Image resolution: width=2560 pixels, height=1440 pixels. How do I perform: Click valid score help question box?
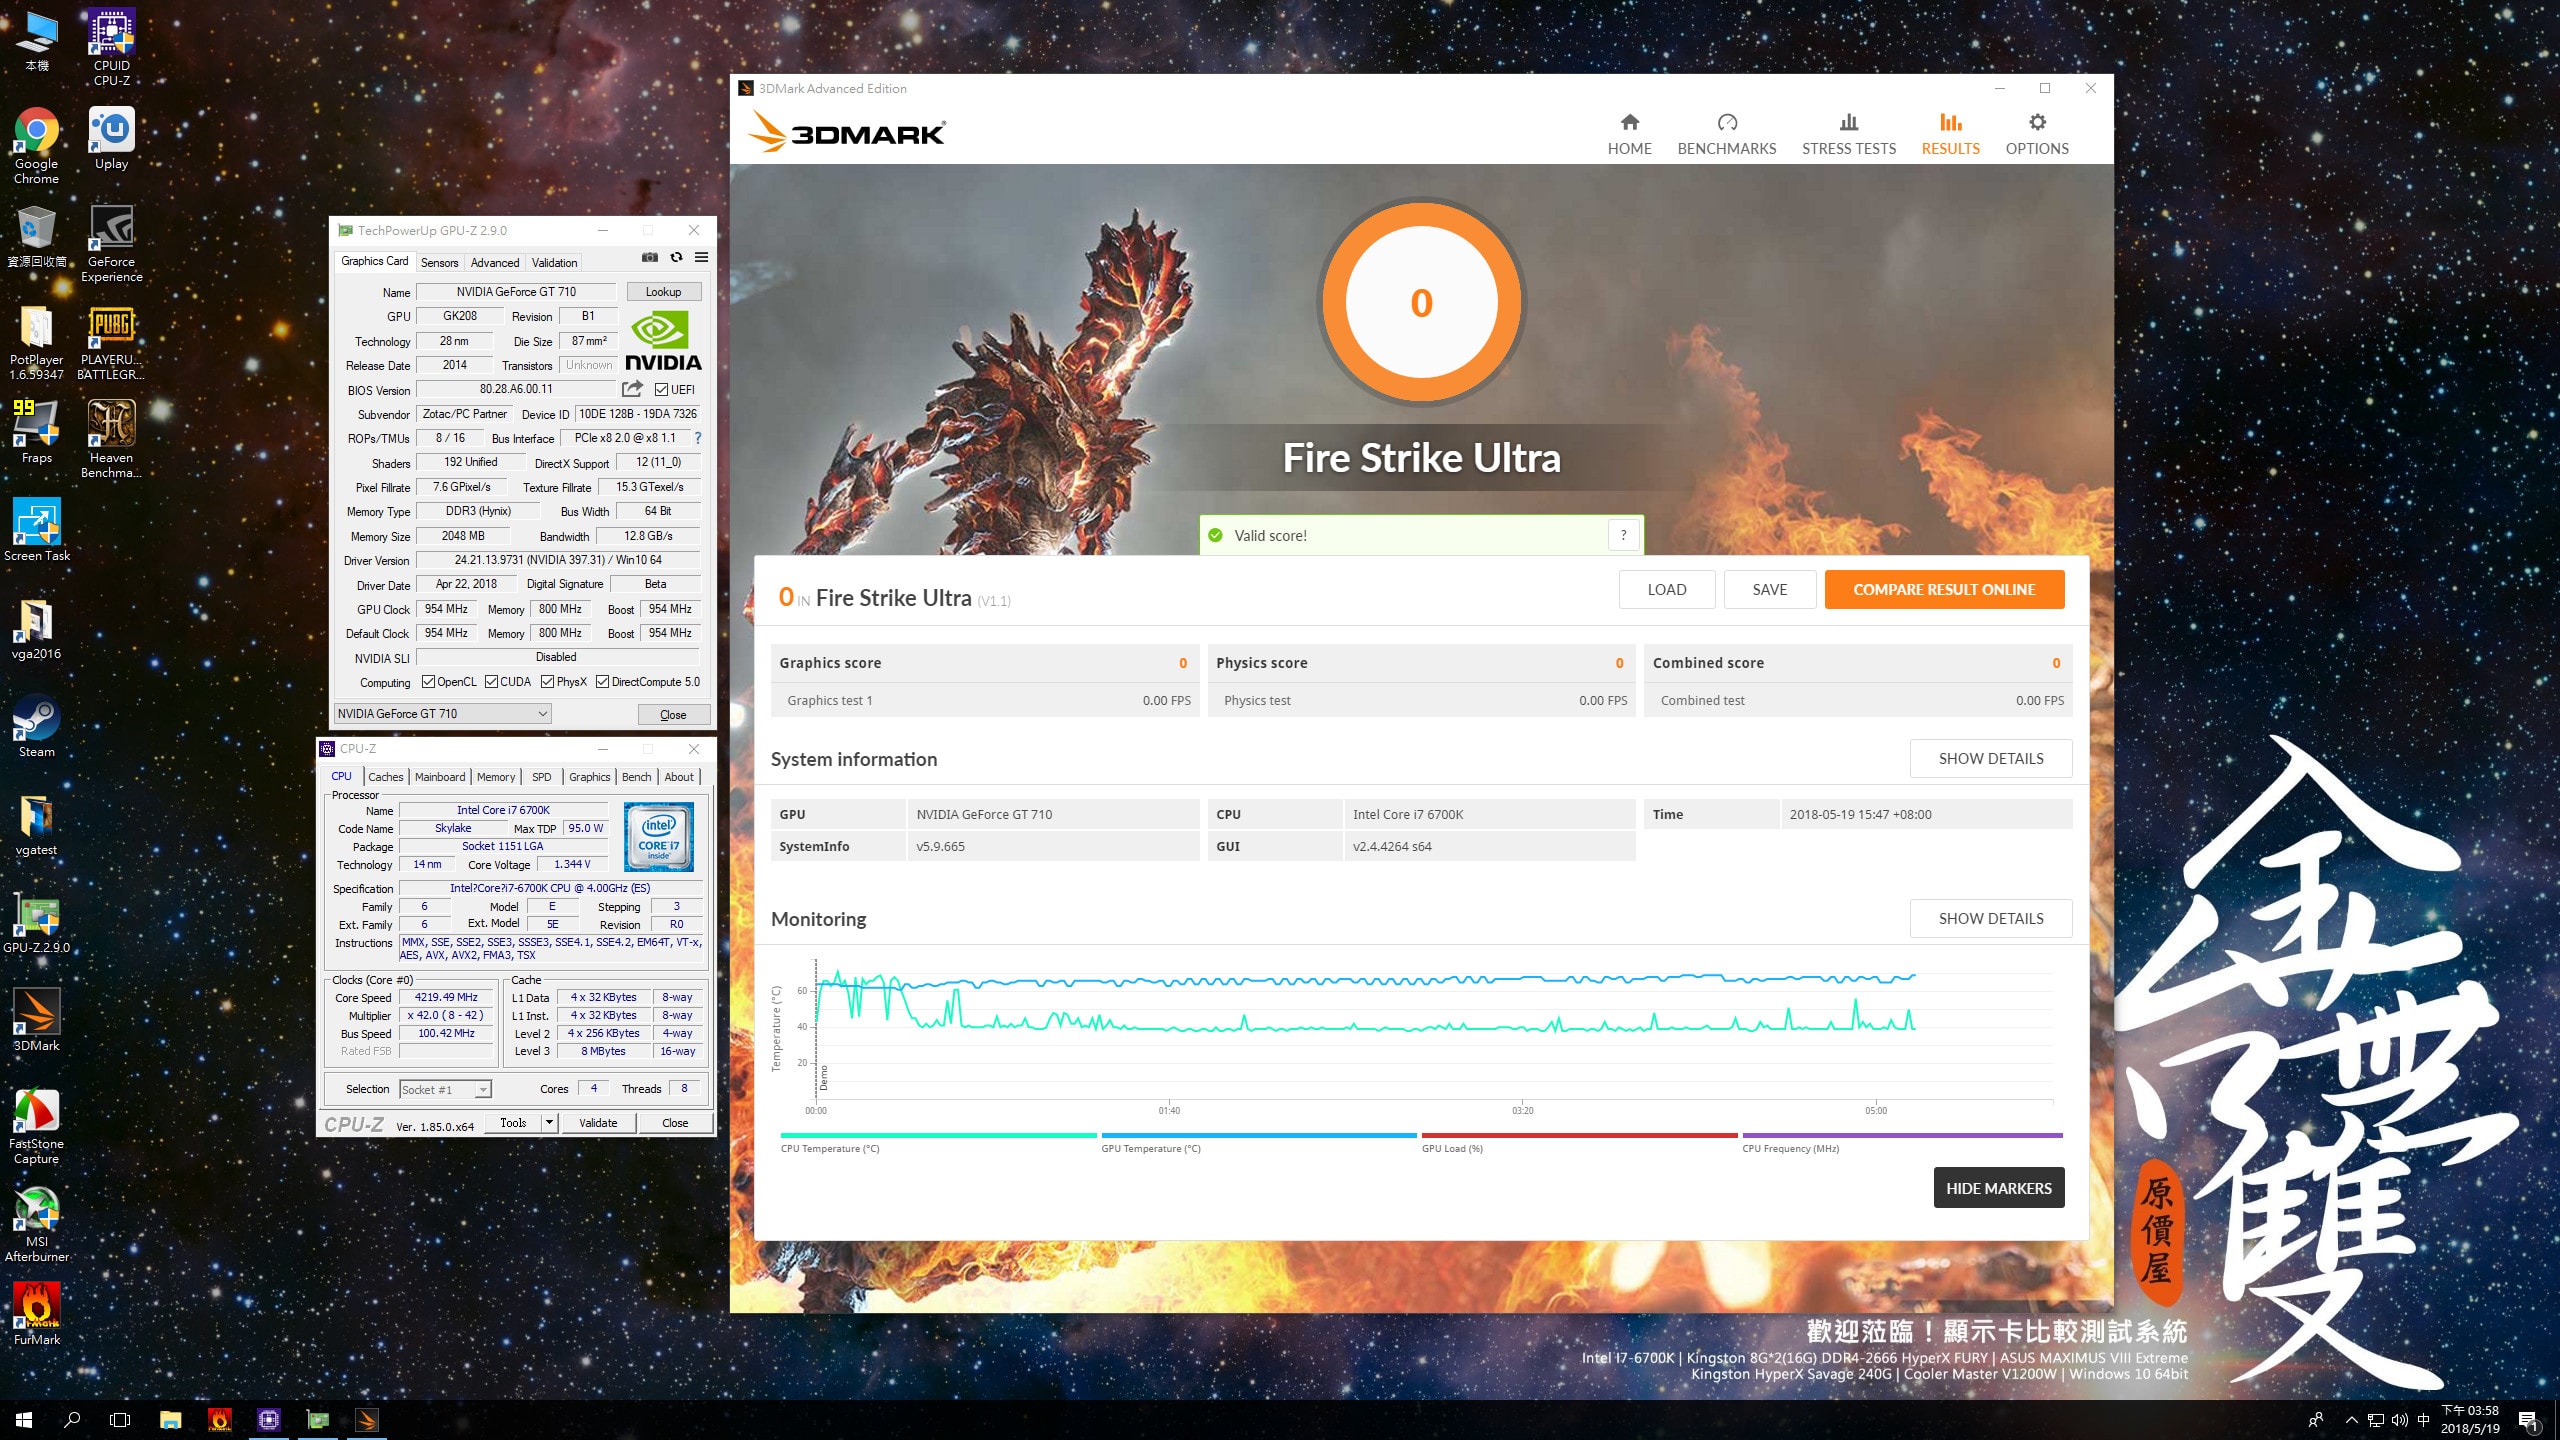(1623, 535)
